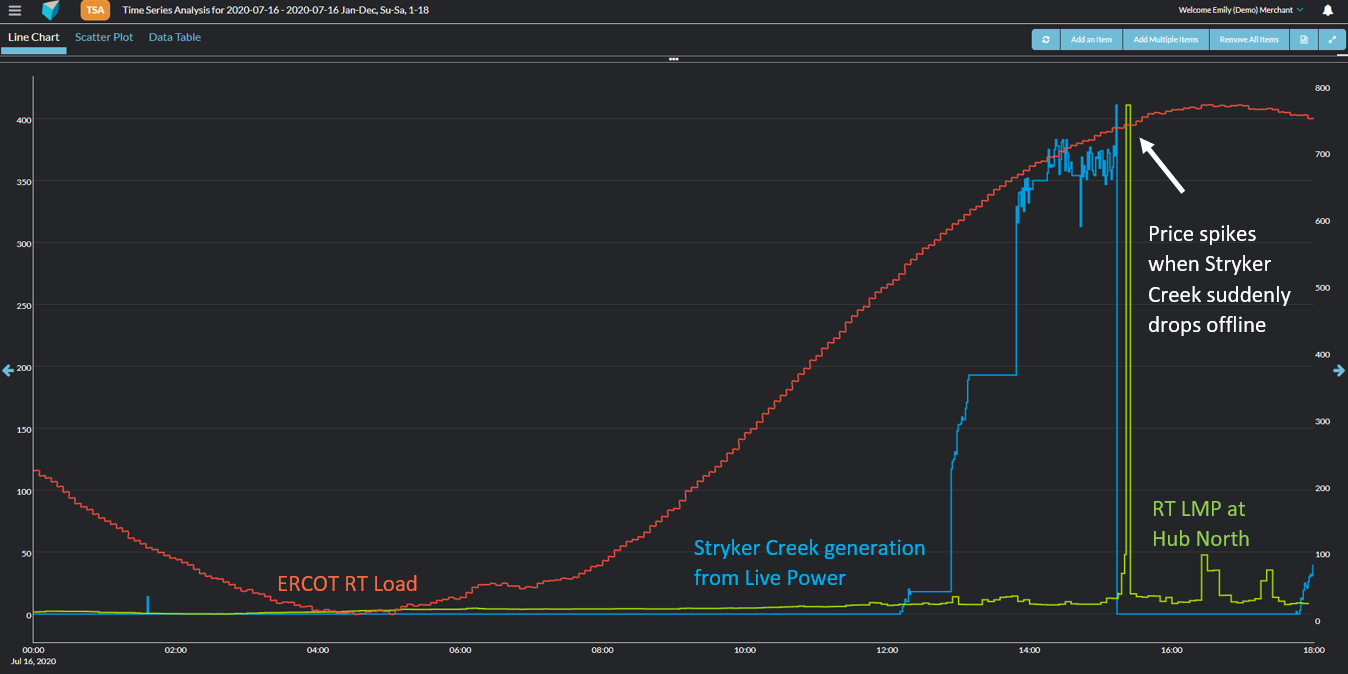This screenshot has height=674, width=1348.
Task: Refresh the chart with the refresh icon
Action: coord(1046,39)
